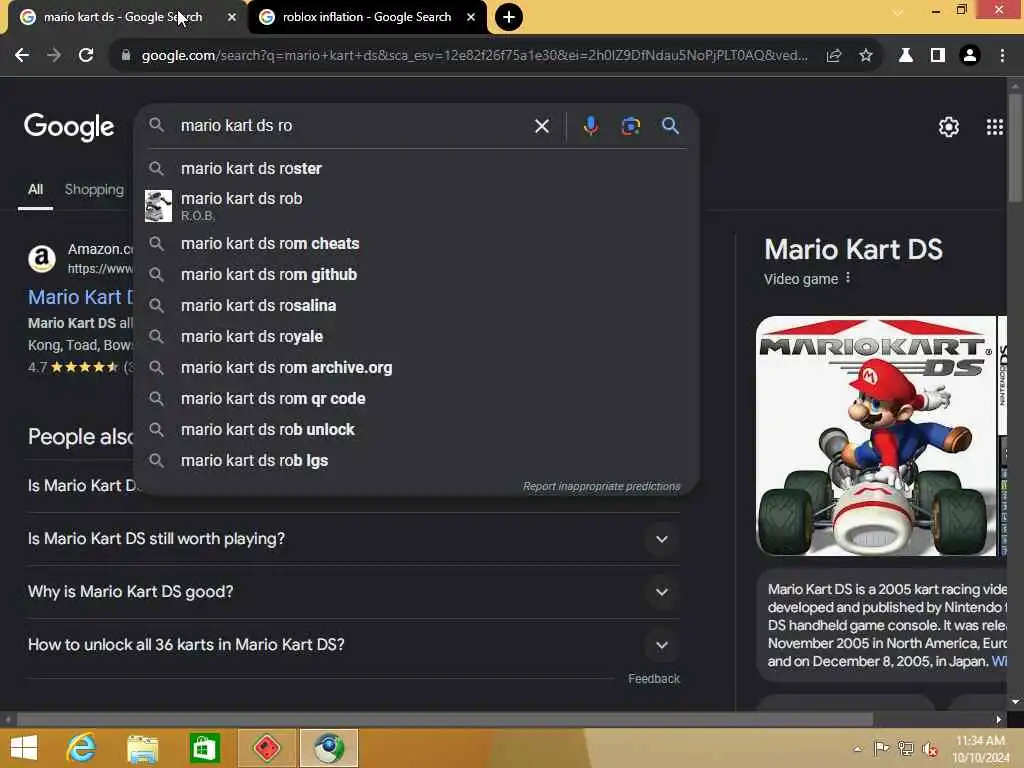Search by image with Lens icon

[630, 126]
